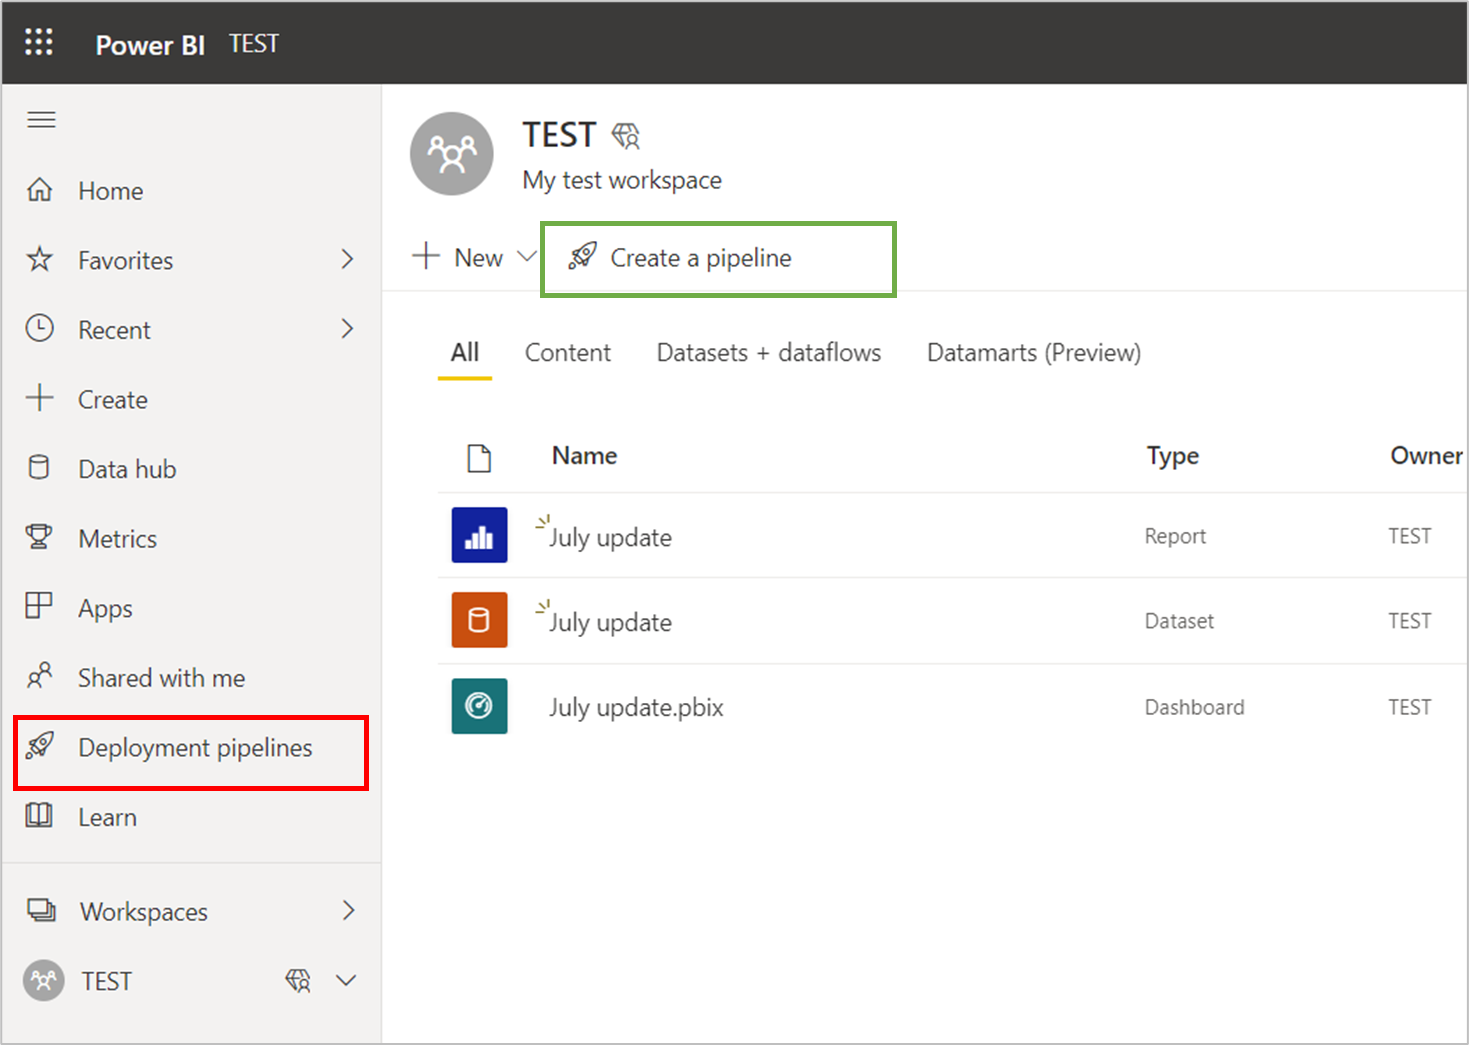
Task: Collapse the navigation pane via hamburger icon
Action: coord(41,119)
